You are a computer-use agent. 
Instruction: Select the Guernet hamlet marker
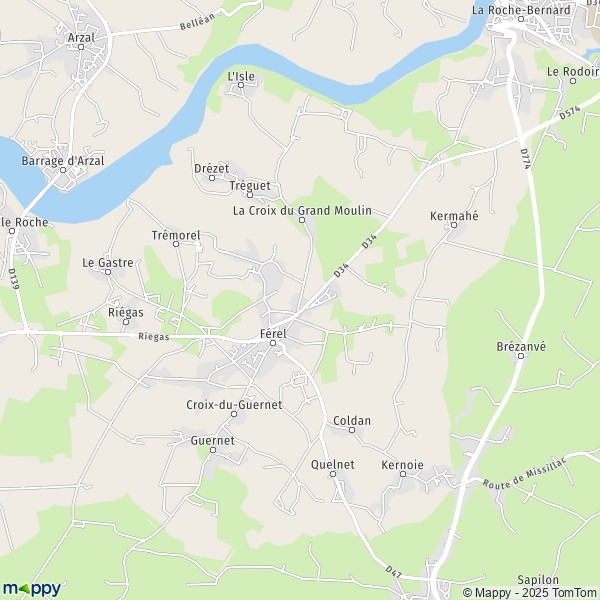[213, 450]
